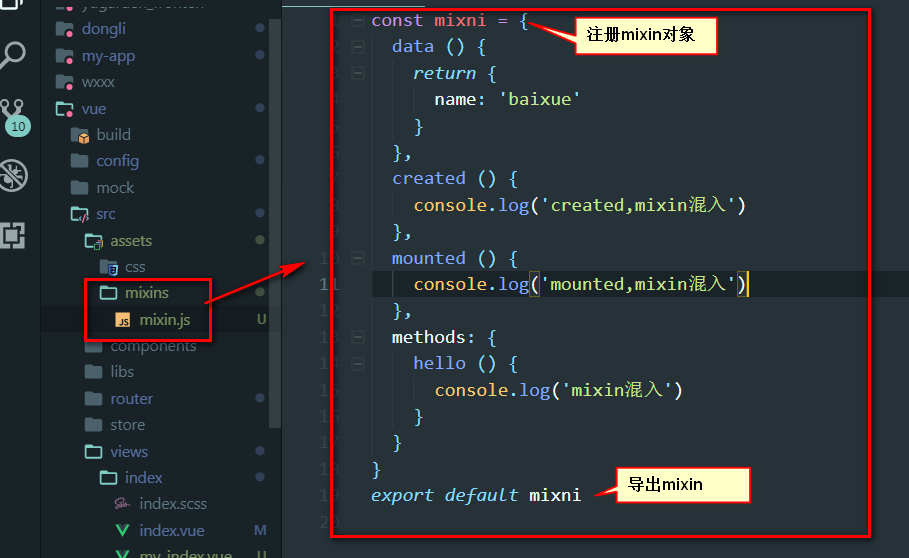909x558 pixels.
Task: Collapse the src folder
Action: (106, 214)
